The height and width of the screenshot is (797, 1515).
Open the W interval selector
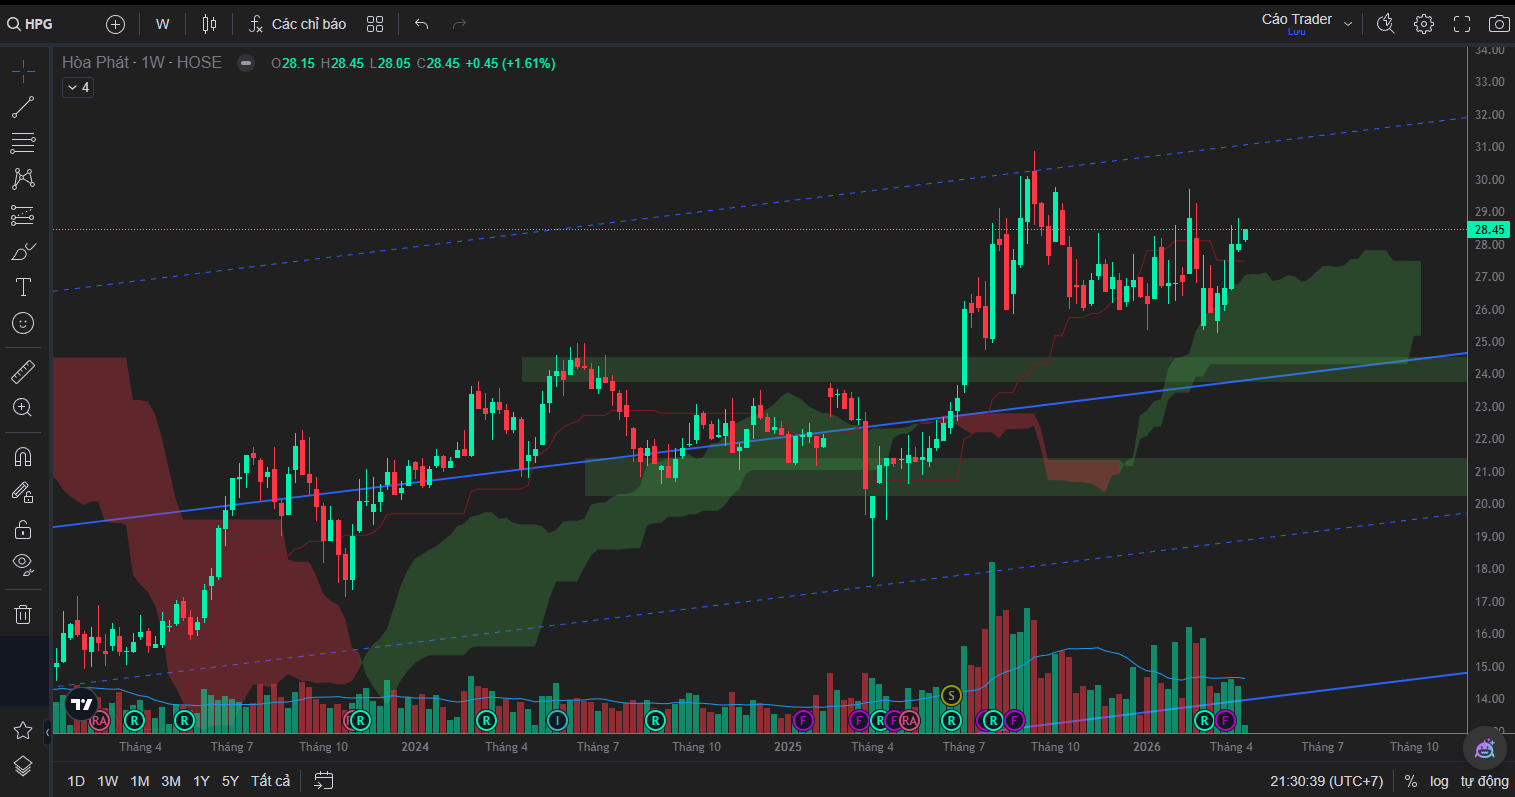(163, 24)
